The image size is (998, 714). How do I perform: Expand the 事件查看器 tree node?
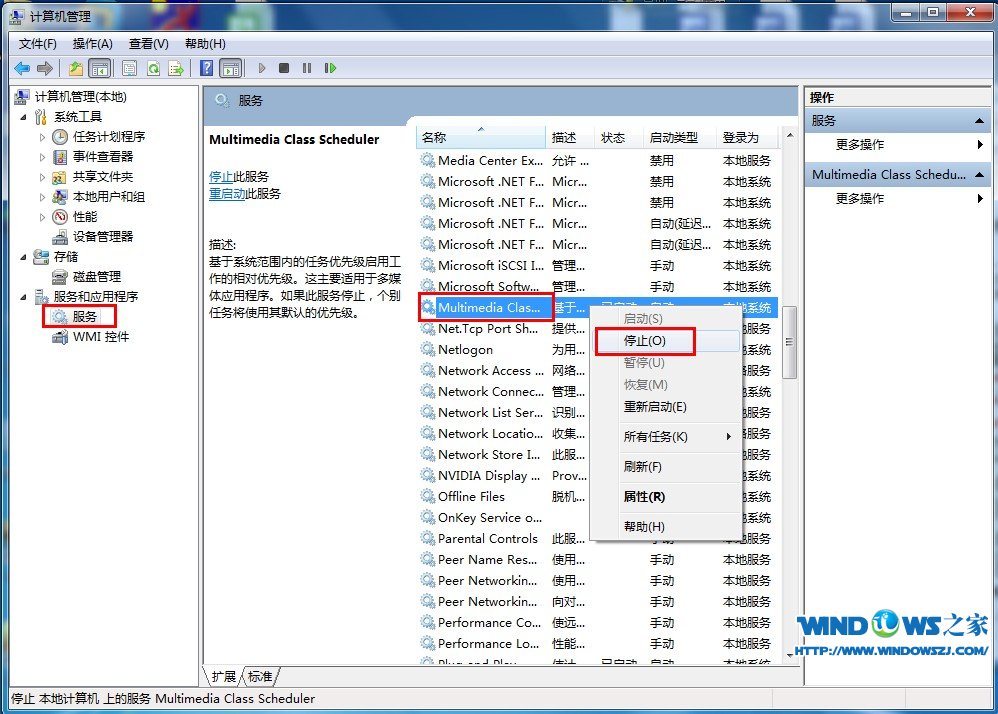click(42, 157)
